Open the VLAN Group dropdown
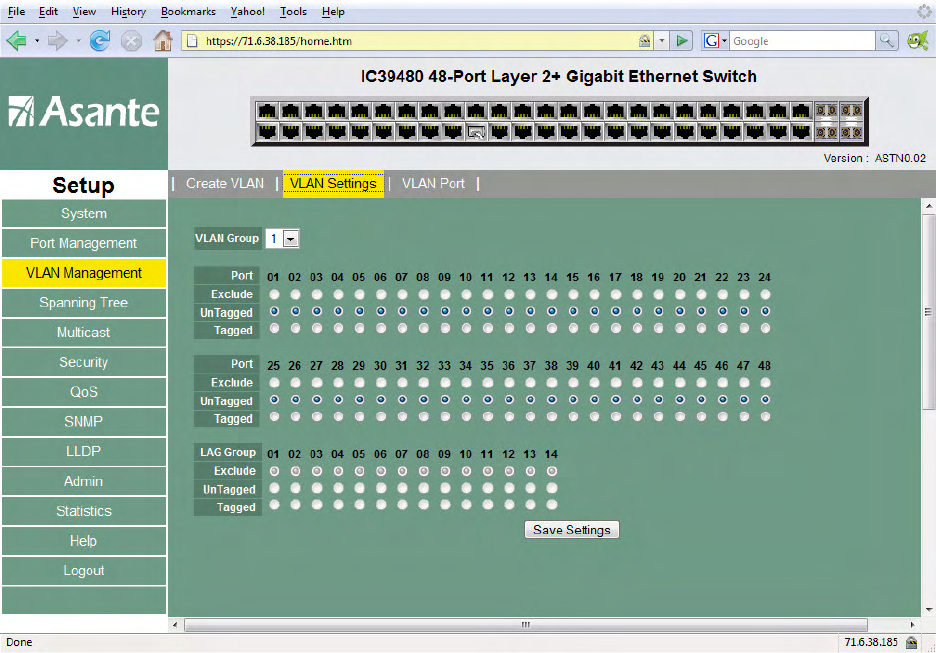936x653 pixels. 291,239
